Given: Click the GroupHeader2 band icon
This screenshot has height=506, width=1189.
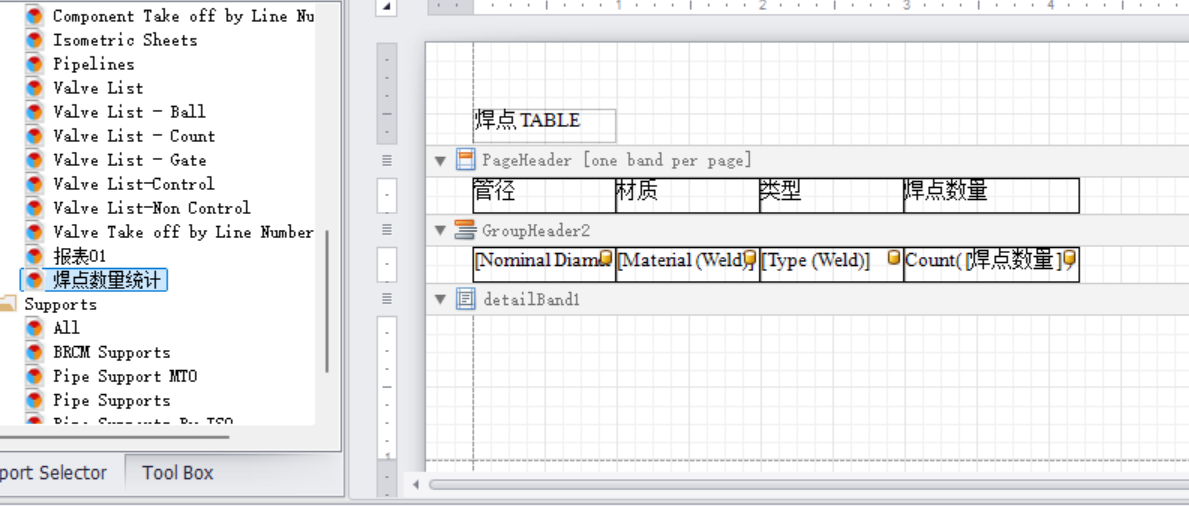Looking at the screenshot, I should [466, 230].
